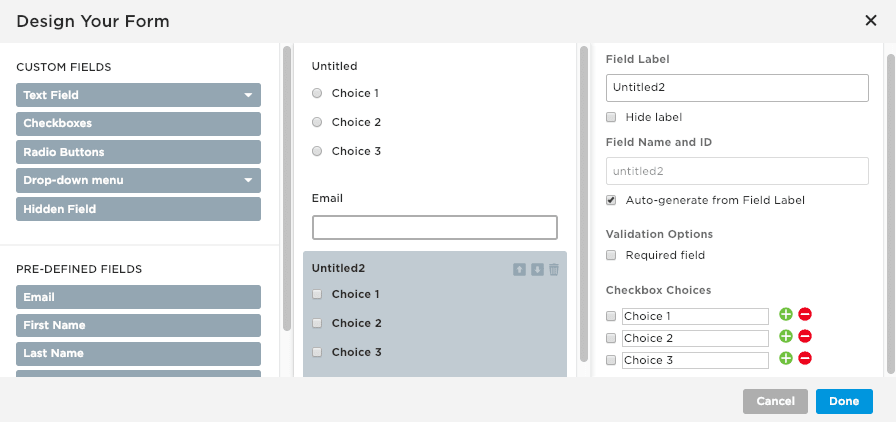This screenshot has width=896, height=422.
Task: Open the Drop-down menu field options arrow
Action: pos(247,181)
